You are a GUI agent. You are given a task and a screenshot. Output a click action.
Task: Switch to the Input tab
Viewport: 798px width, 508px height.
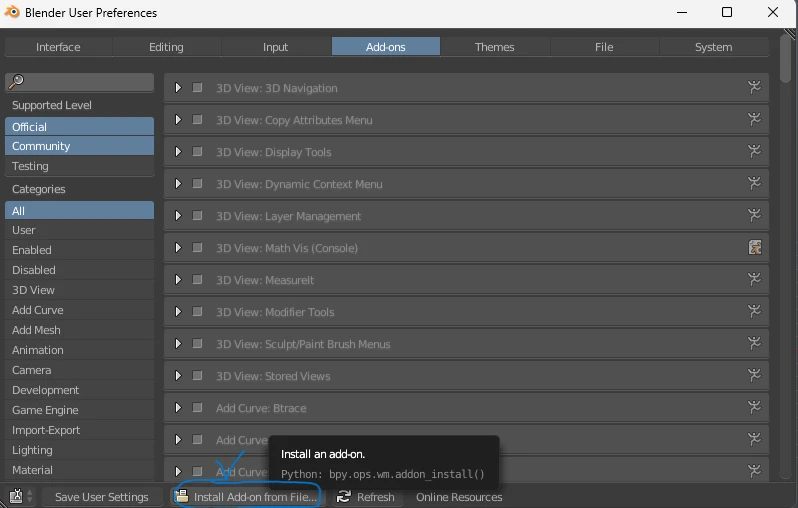(275, 47)
